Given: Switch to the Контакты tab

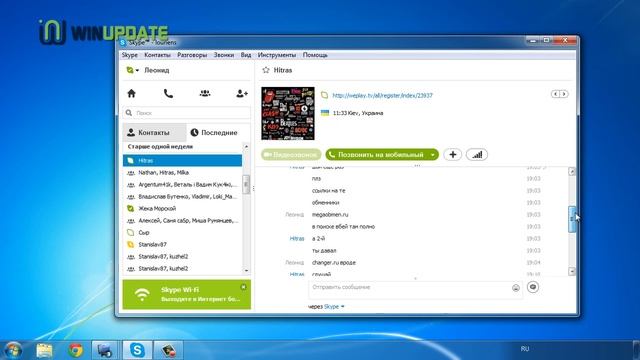Looking at the screenshot, I should (154, 133).
